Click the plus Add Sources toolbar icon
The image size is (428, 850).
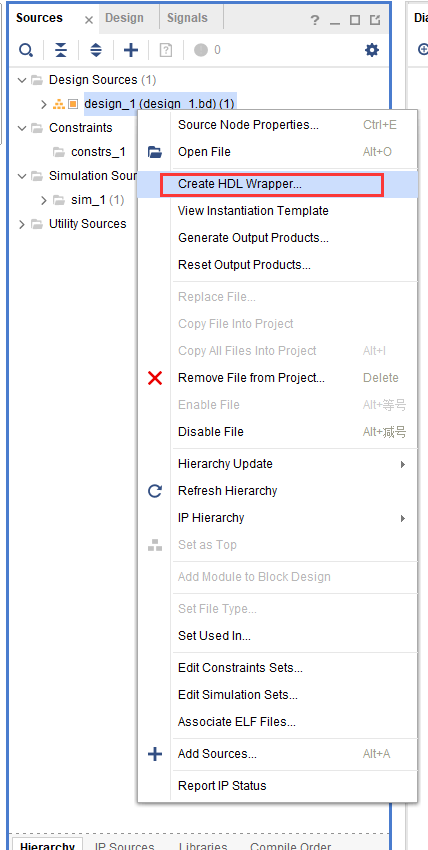click(x=131, y=50)
